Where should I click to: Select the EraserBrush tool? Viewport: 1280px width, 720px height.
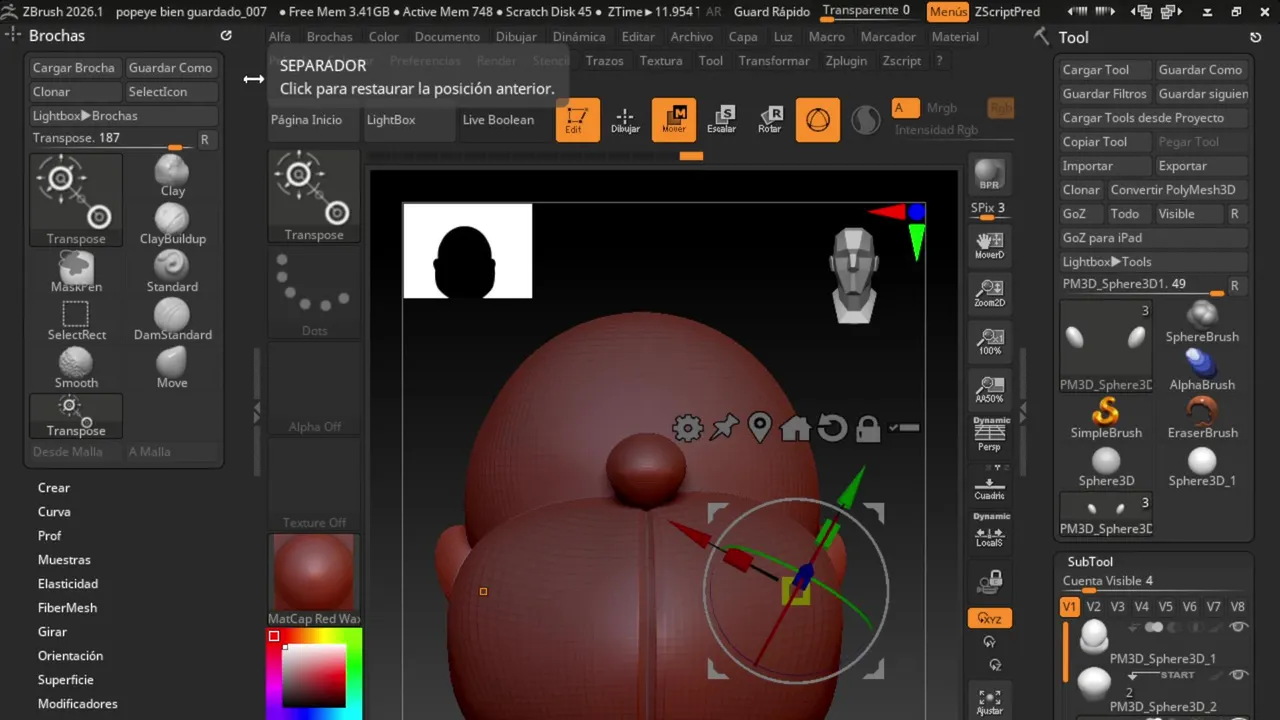coord(1202,416)
